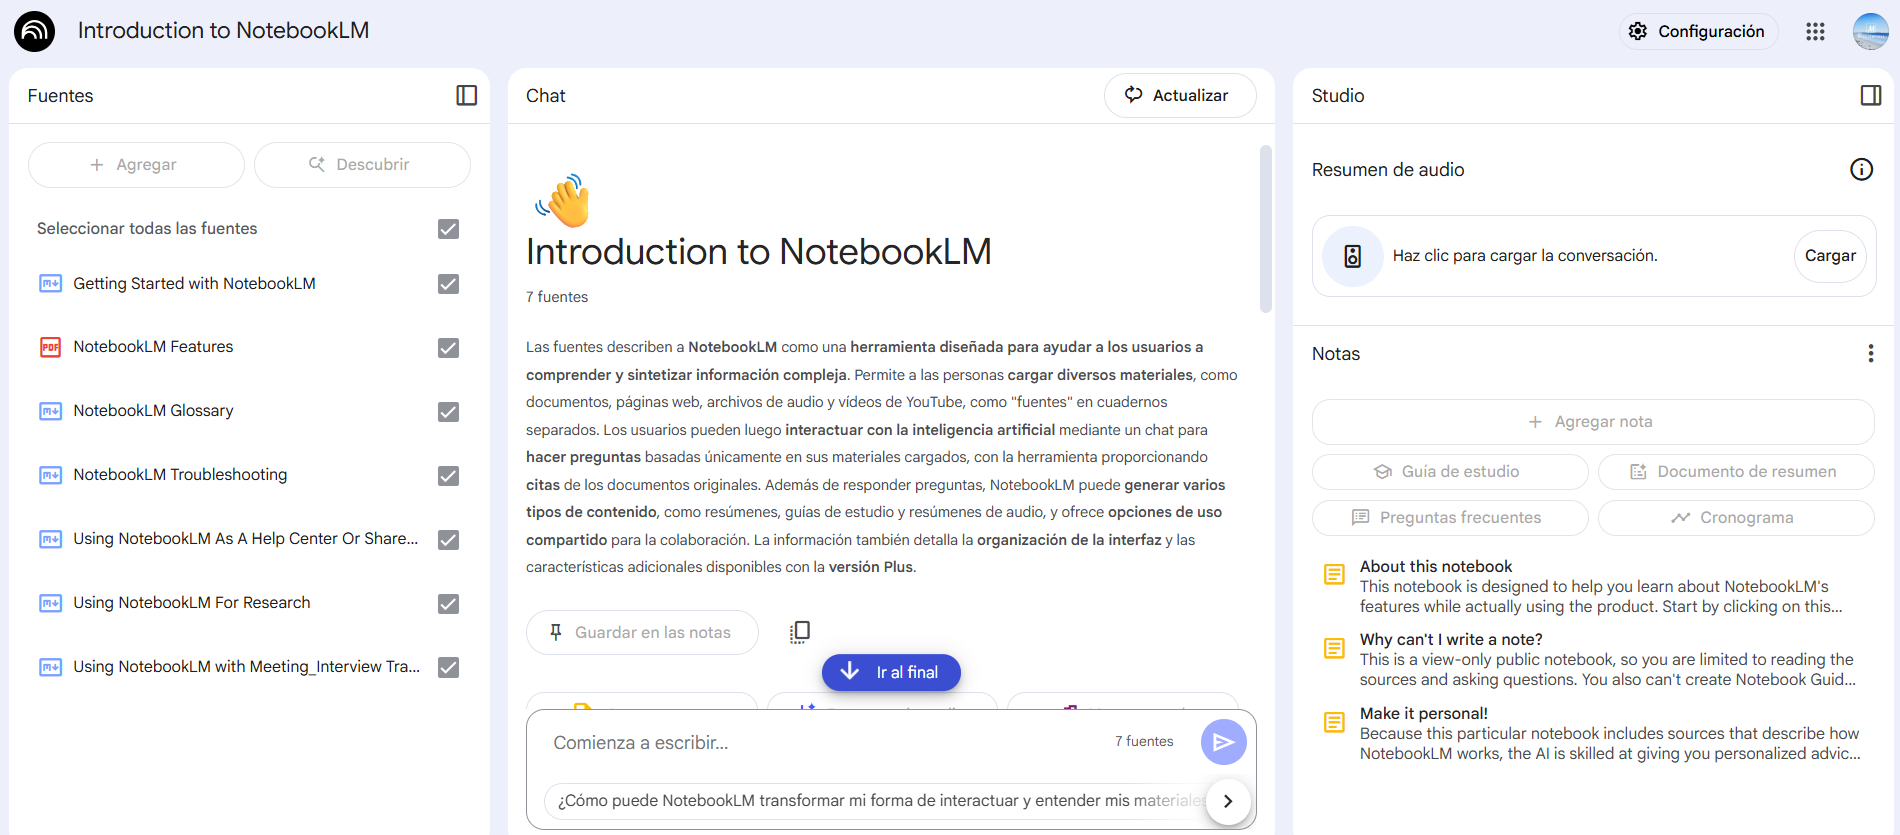
Task: Copy the chat summary text
Action: coord(799,632)
